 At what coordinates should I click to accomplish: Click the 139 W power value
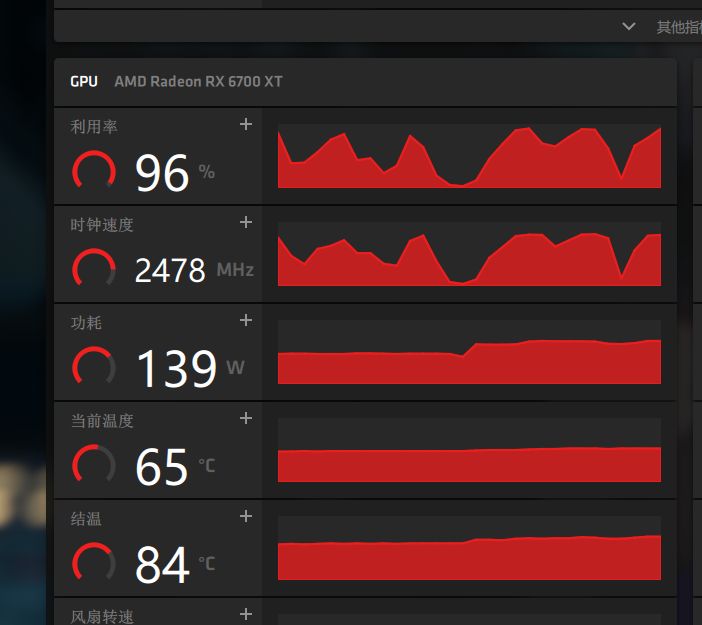click(x=191, y=368)
